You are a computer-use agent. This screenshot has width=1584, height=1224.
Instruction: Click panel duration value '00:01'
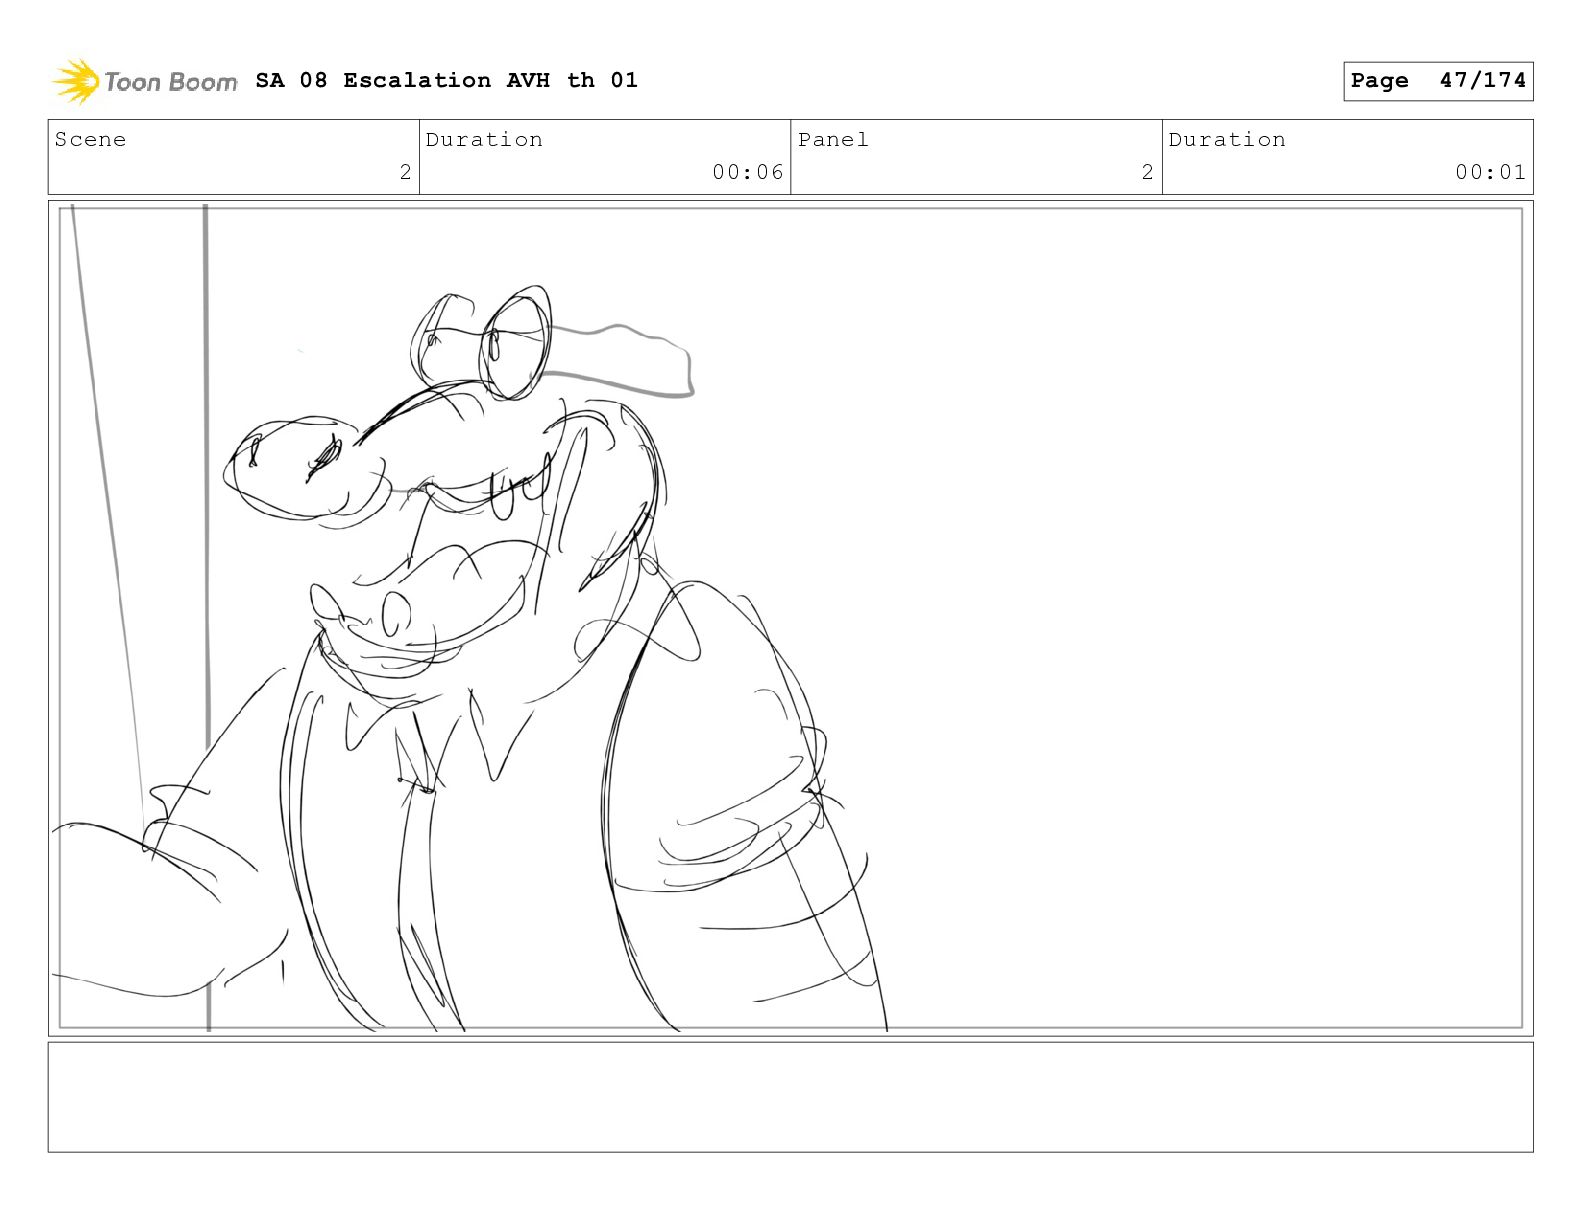[1491, 172]
